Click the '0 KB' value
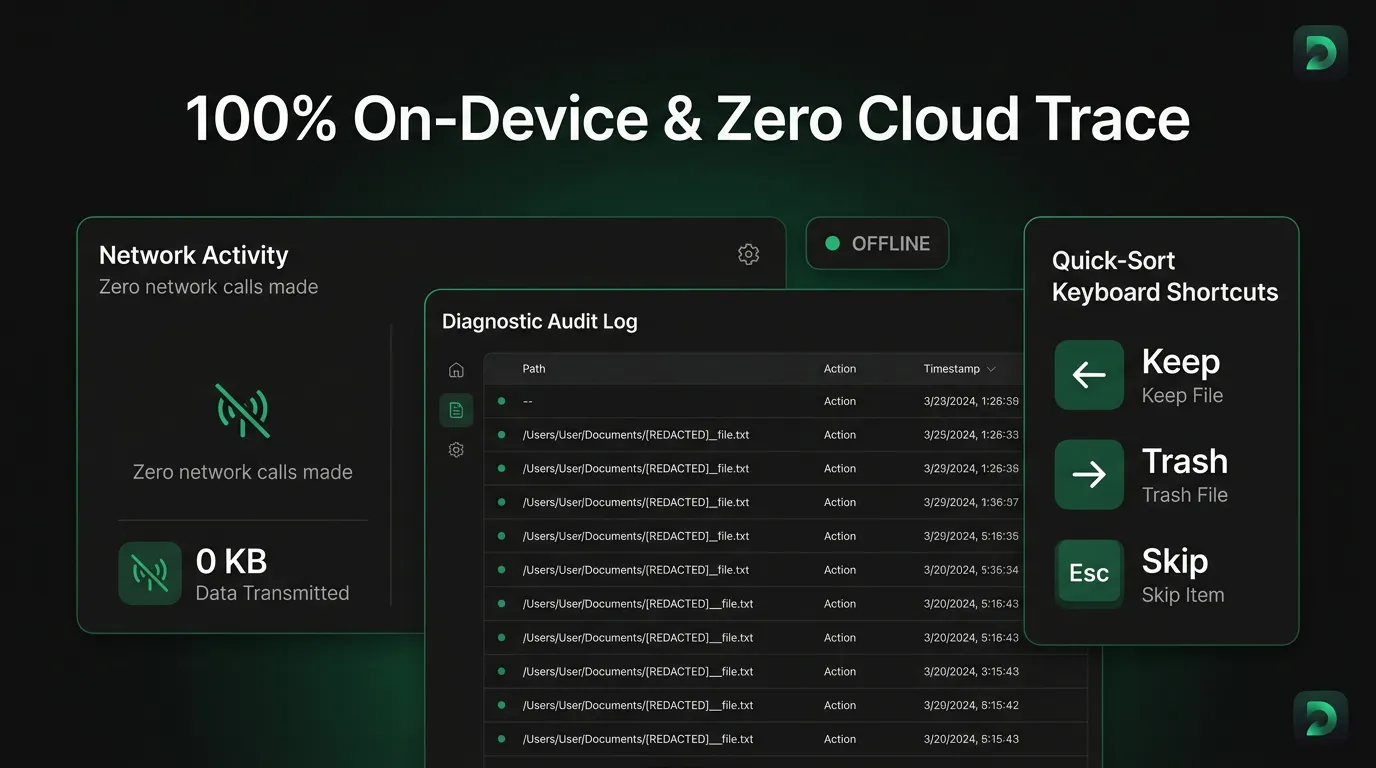This screenshot has width=1376, height=768. 231,562
